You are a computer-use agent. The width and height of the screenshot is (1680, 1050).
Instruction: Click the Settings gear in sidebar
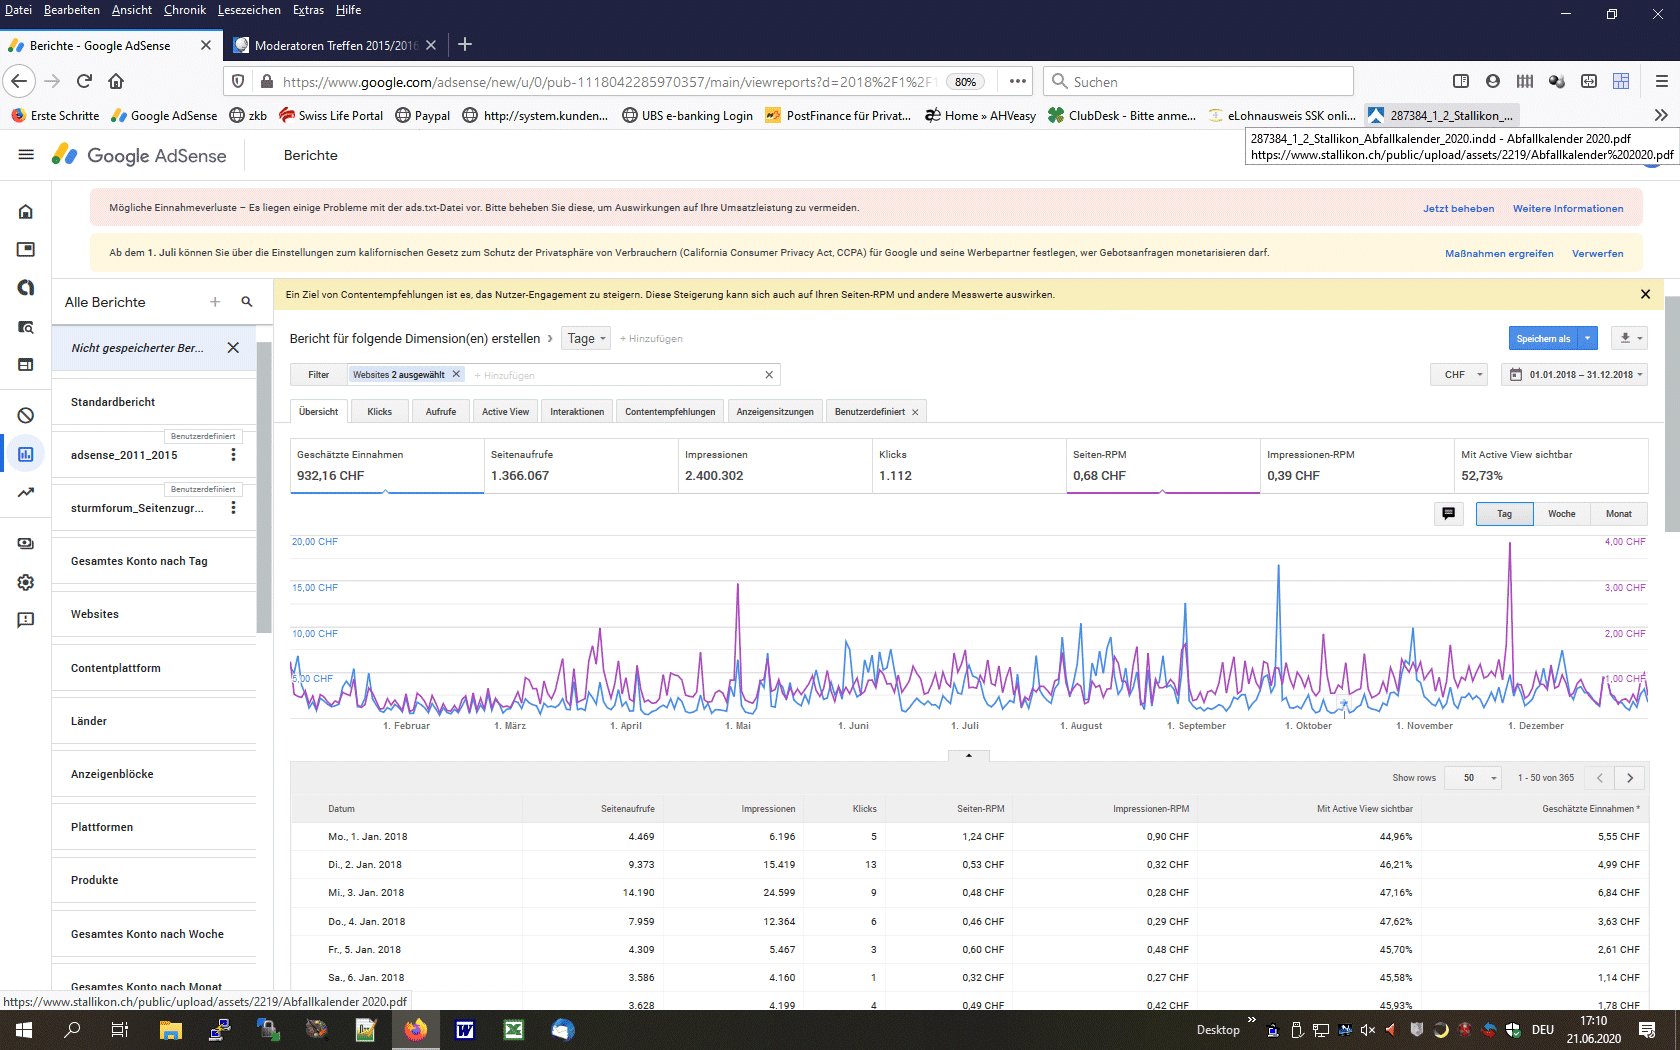click(x=26, y=582)
